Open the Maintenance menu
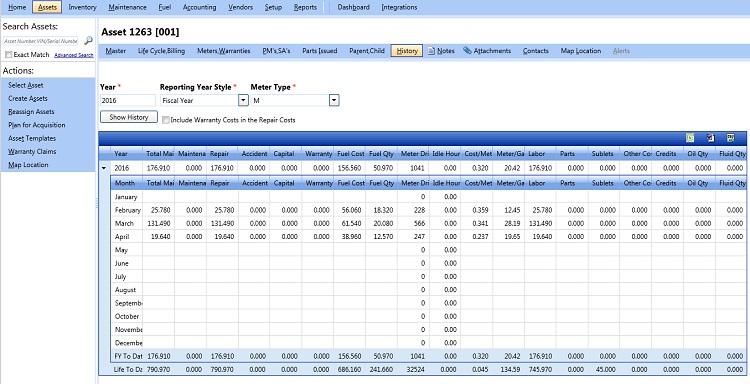Screen dimensions: 750x384 click(127, 7)
